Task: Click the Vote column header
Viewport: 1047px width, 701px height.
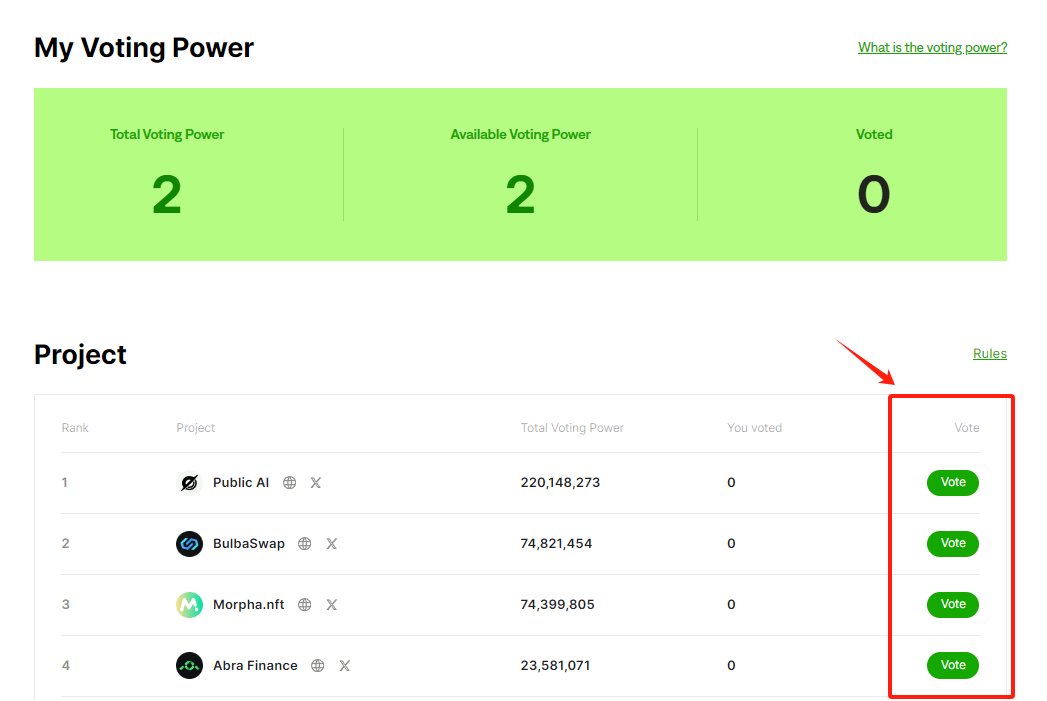Action: point(967,428)
